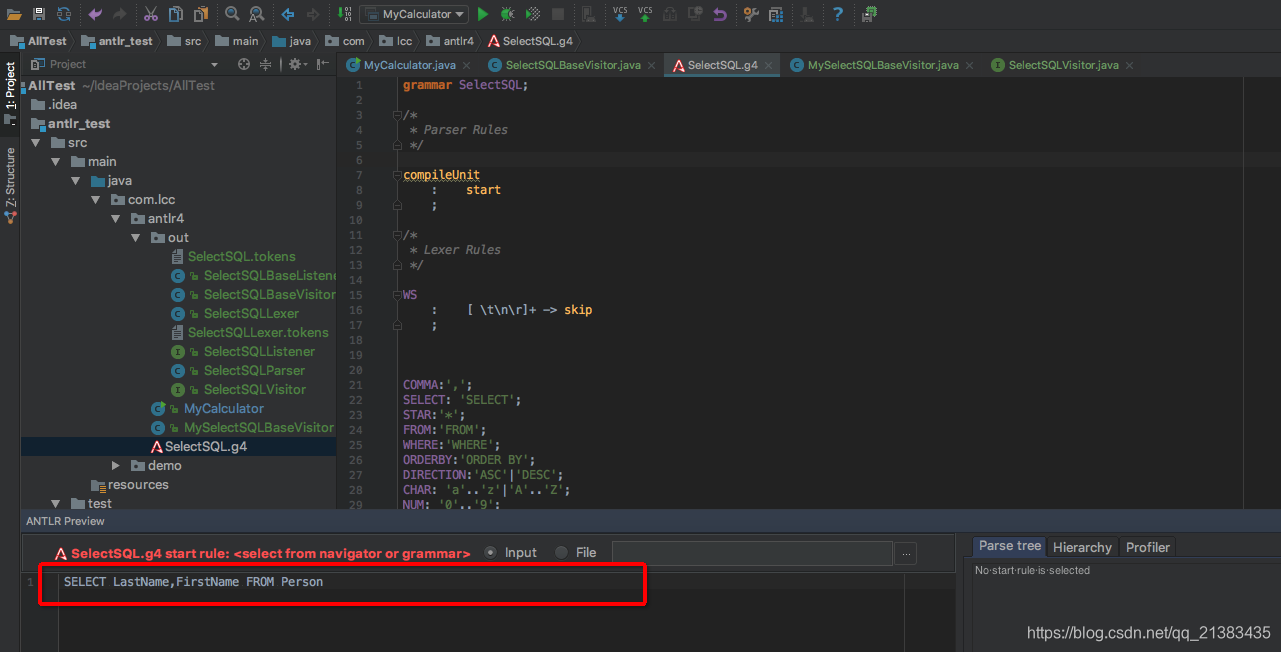Open the Hierarchy tab
The width and height of the screenshot is (1281, 652).
(x=1082, y=547)
